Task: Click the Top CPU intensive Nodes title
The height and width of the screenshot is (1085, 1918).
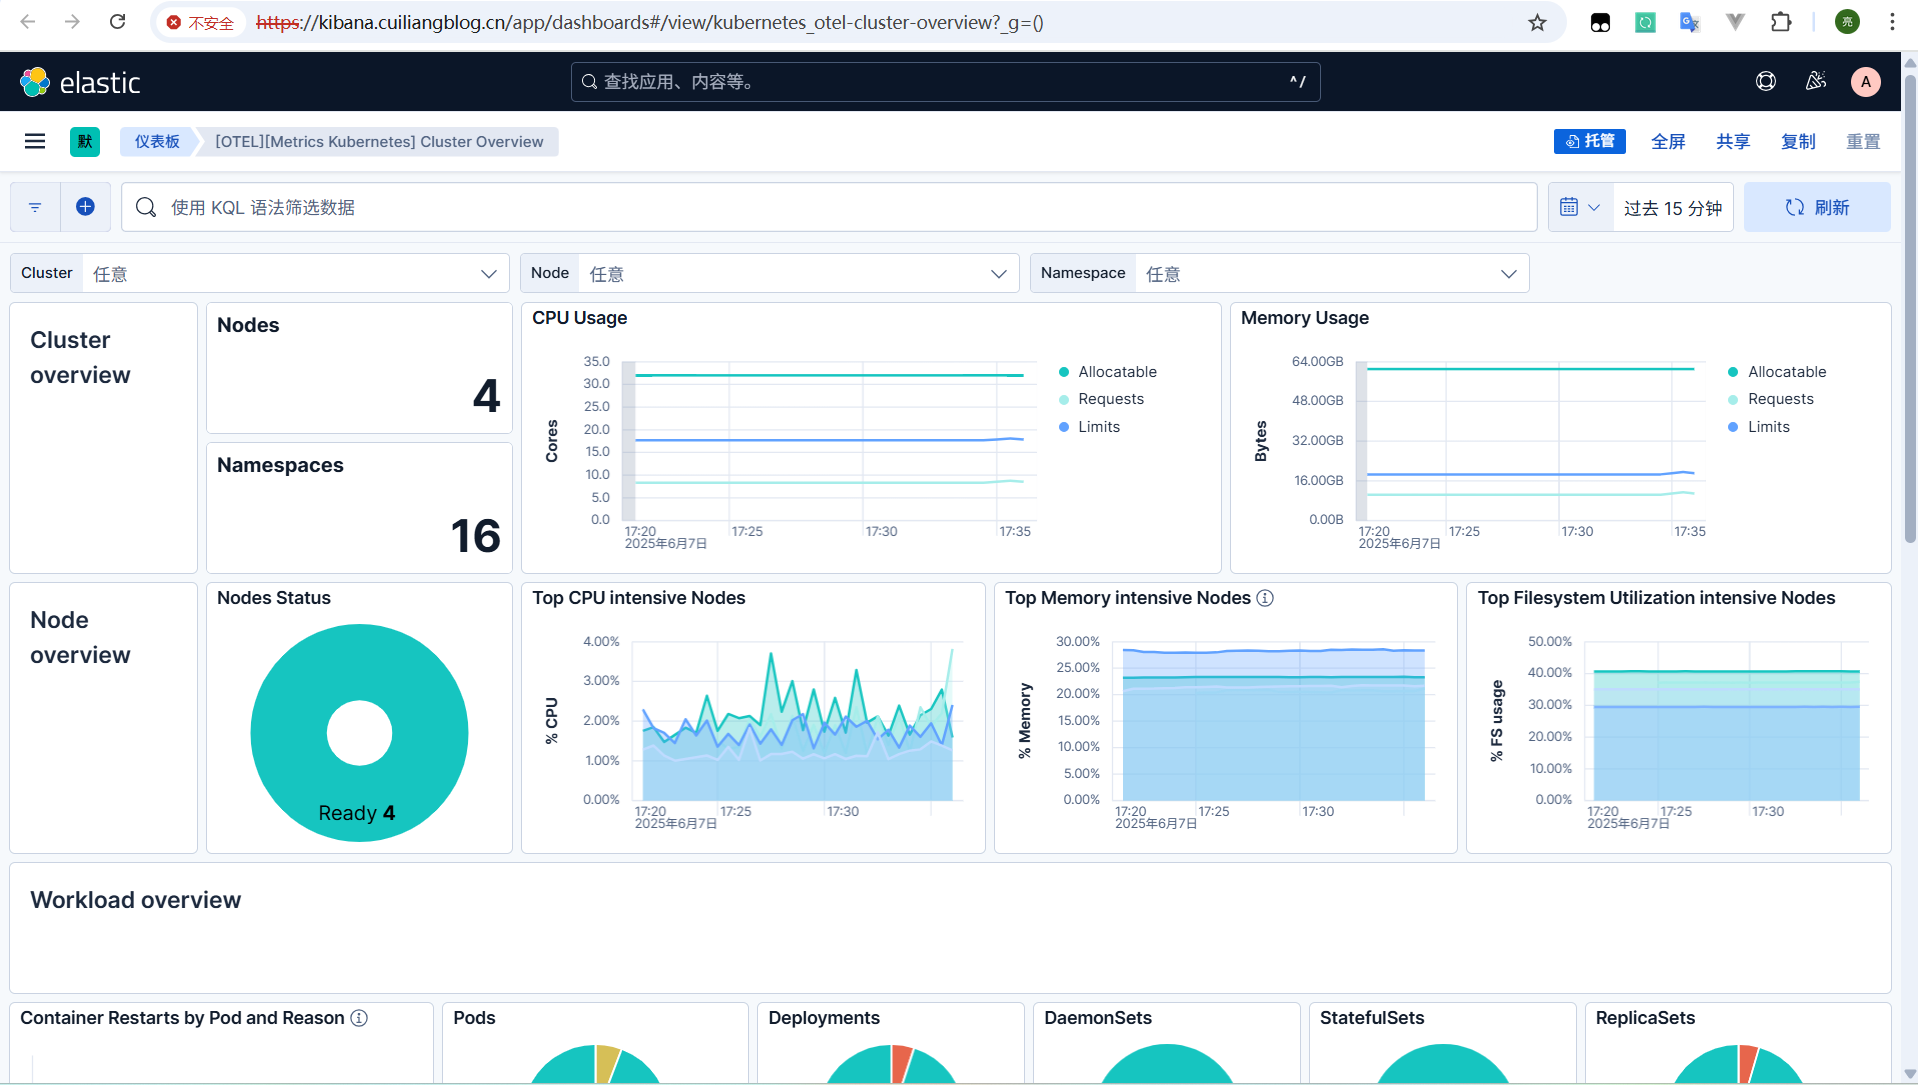Action: (x=639, y=598)
